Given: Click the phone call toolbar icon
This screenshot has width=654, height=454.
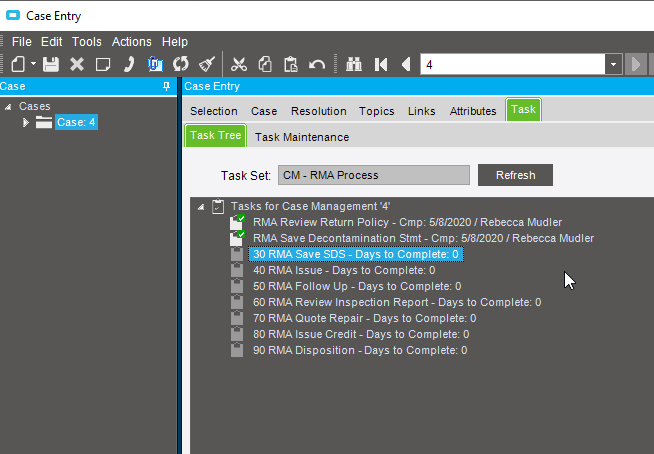Looking at the screenshot, I should 129,65.
